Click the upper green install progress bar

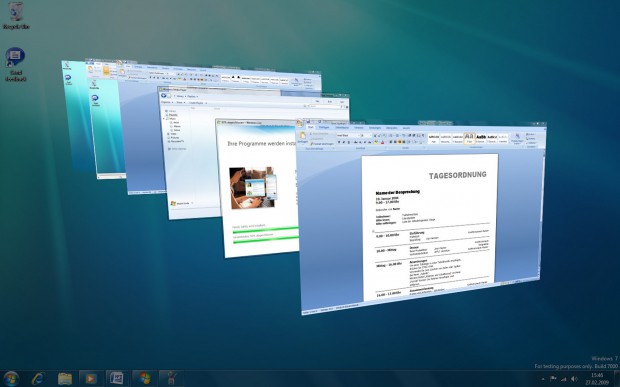[x=265, y=230]
